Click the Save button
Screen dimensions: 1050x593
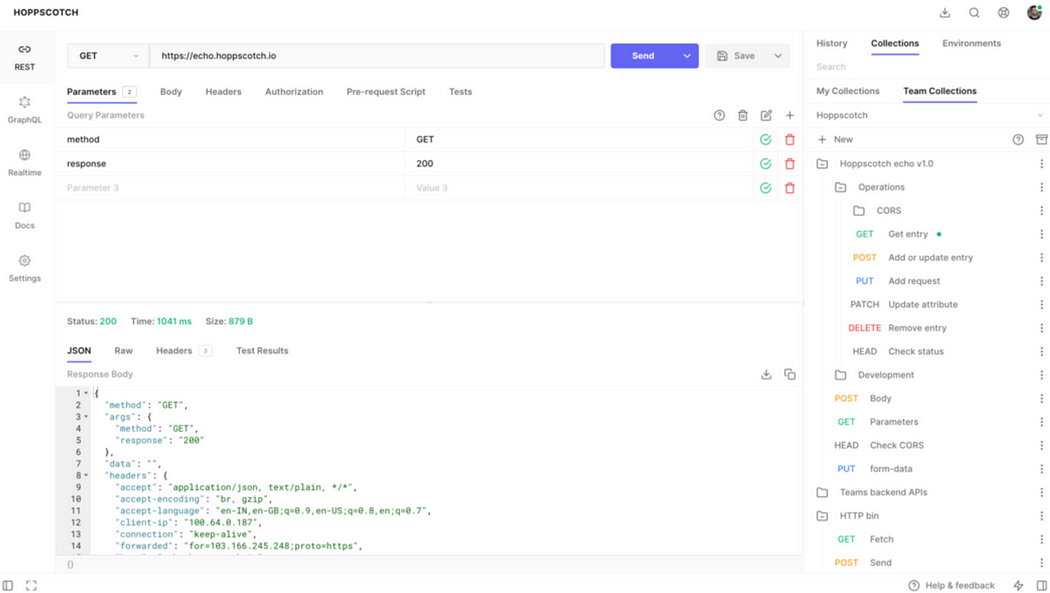[x=736, y=56]
